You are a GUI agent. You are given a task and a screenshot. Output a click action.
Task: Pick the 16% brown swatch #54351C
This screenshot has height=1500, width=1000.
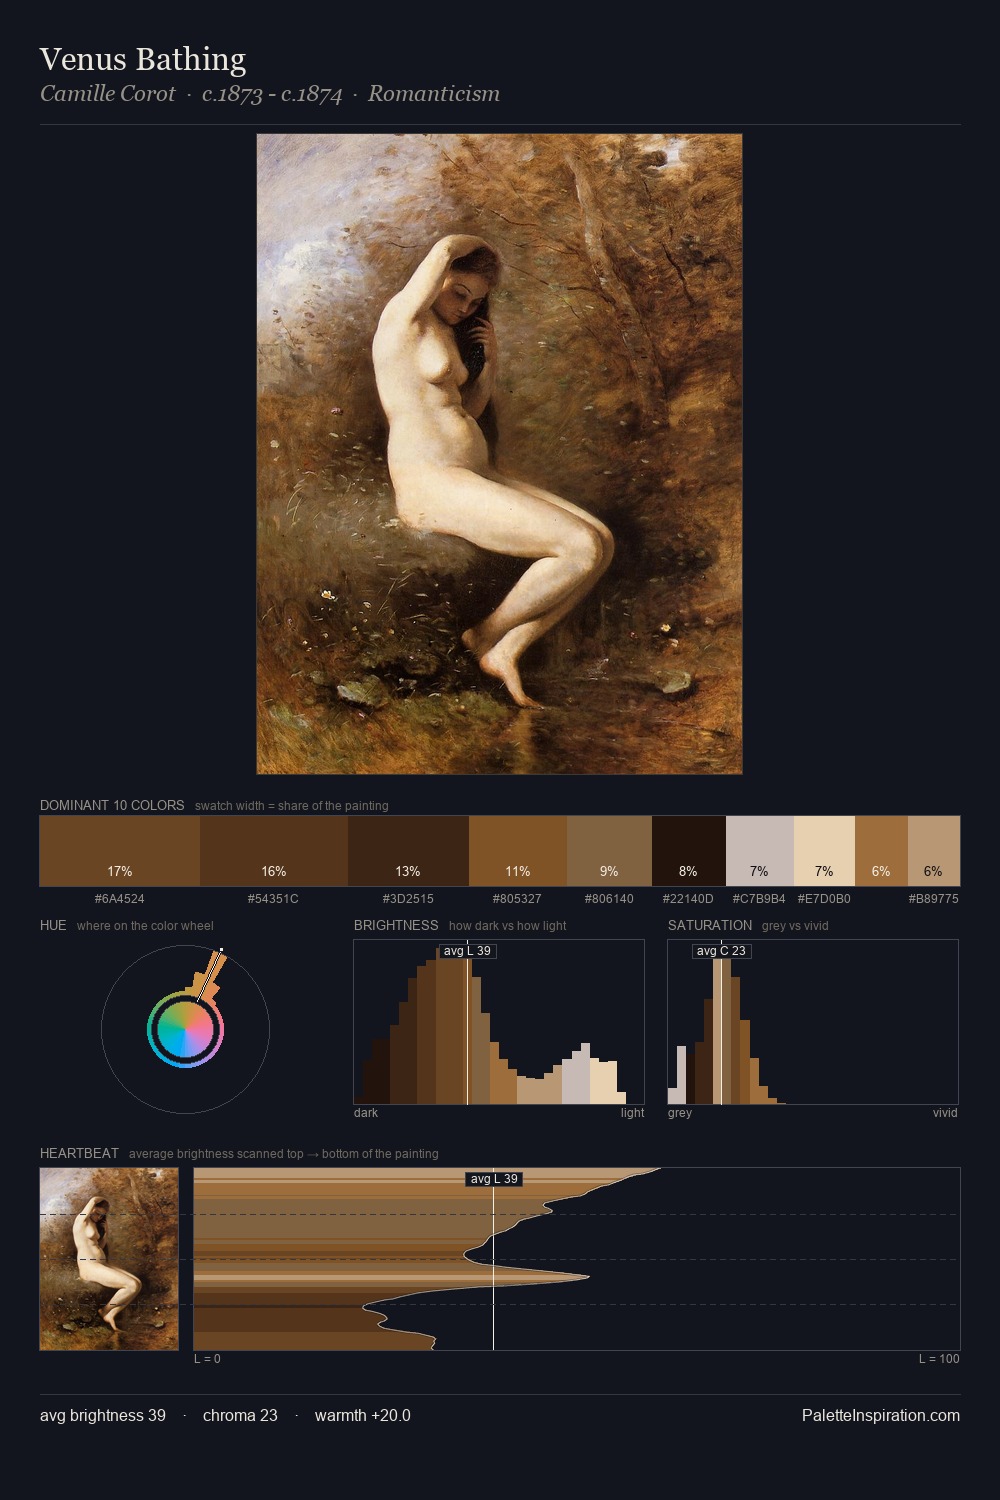pos(274,851)
